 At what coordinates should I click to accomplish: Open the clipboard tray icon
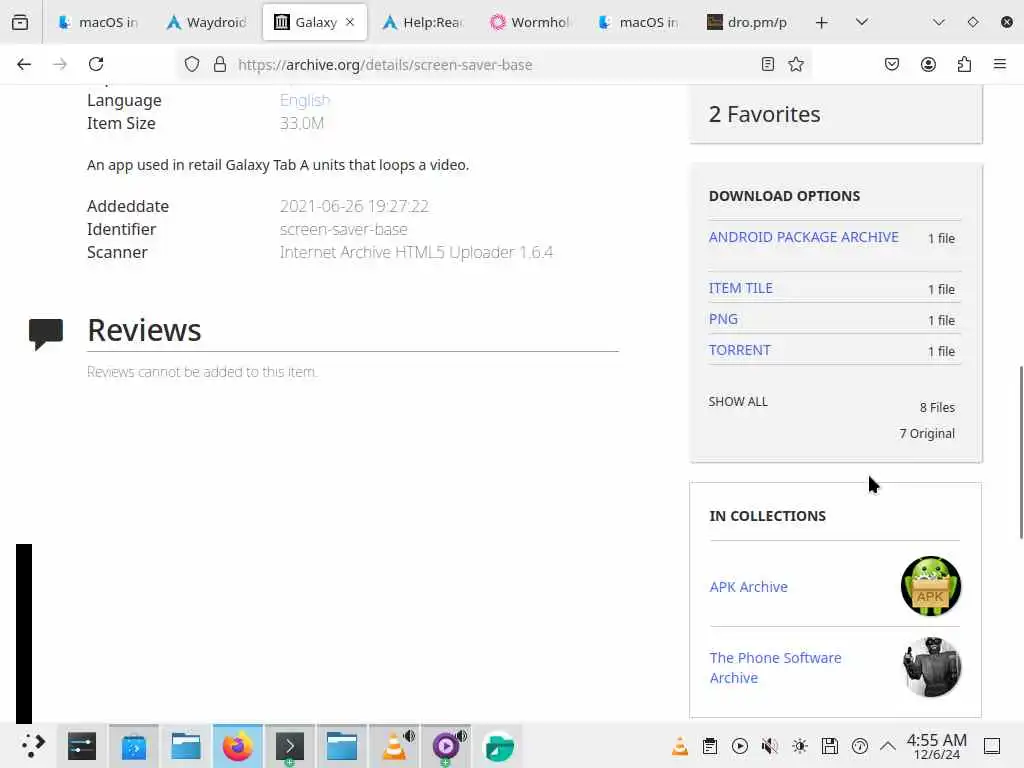pos(710,746)
